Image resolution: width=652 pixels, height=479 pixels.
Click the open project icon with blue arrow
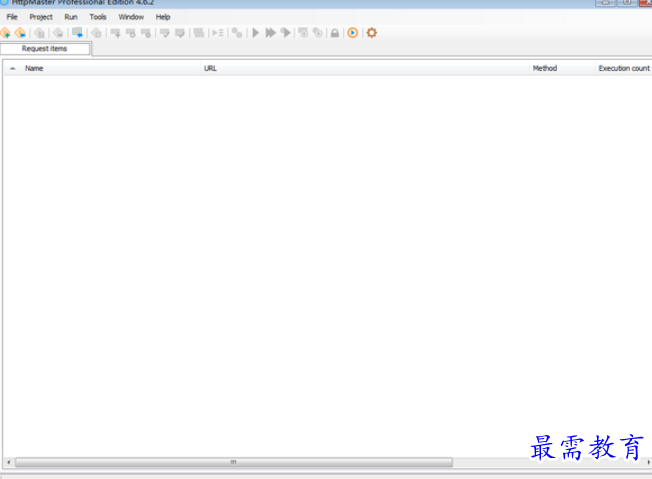tap(20, 33)
